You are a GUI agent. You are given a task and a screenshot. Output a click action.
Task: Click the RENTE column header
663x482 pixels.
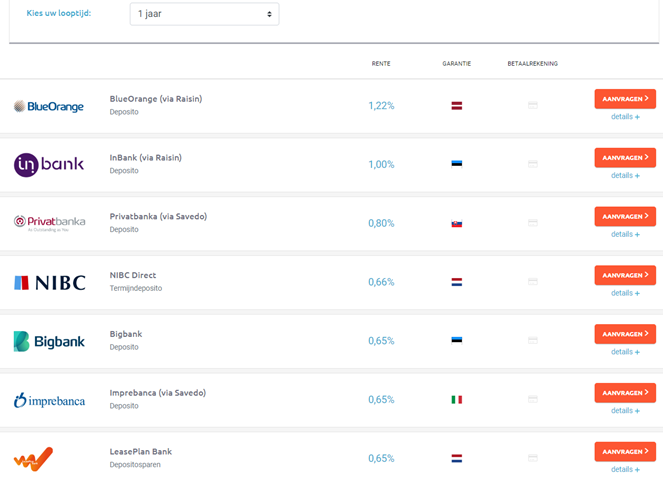tap(381, 63)
